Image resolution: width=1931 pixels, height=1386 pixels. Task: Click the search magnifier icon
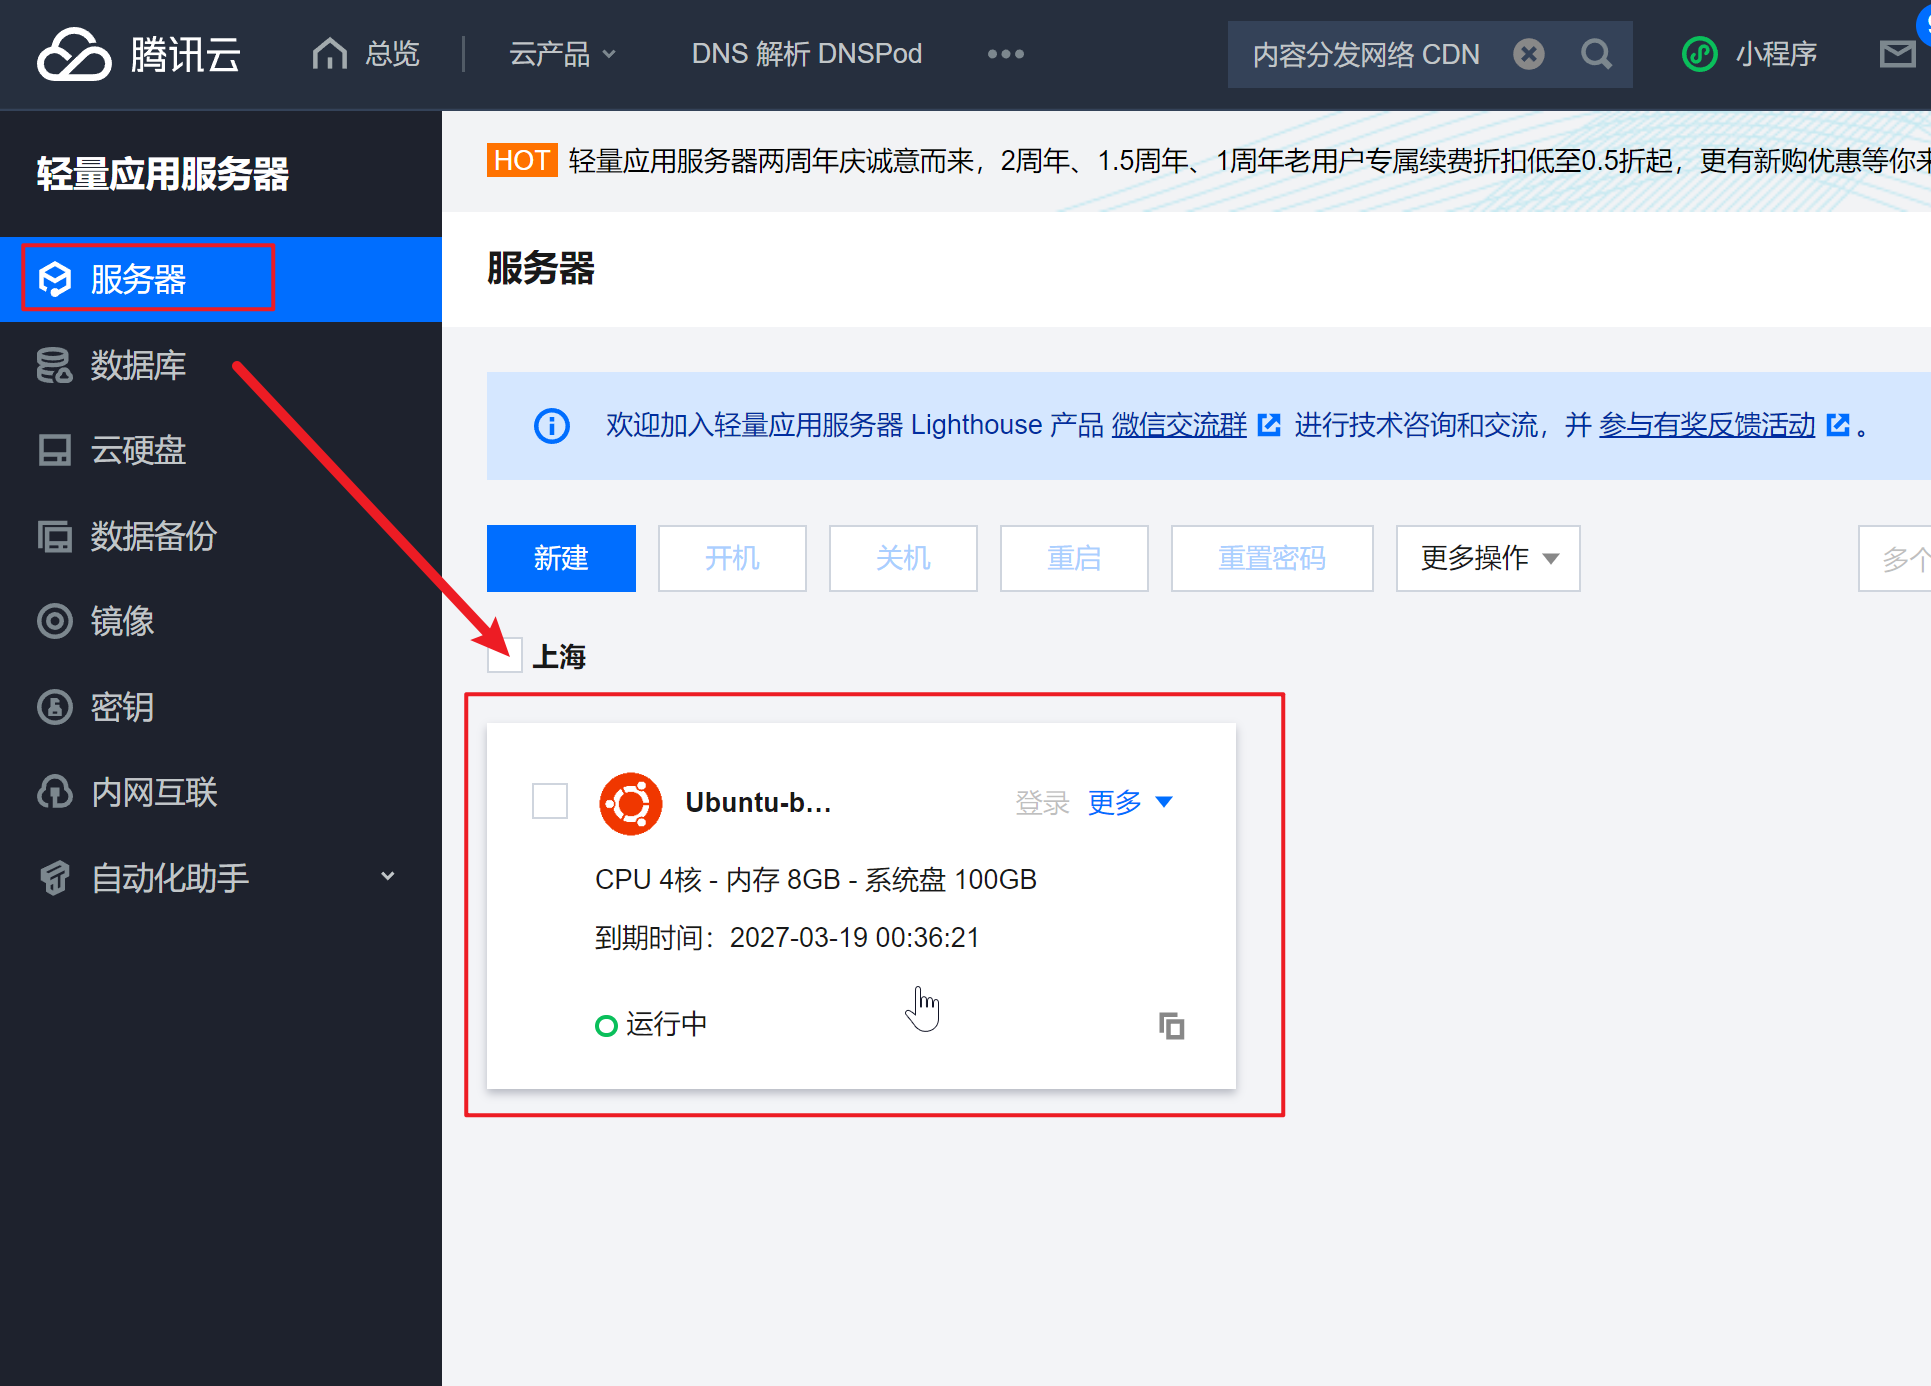tap(1596, 54)
